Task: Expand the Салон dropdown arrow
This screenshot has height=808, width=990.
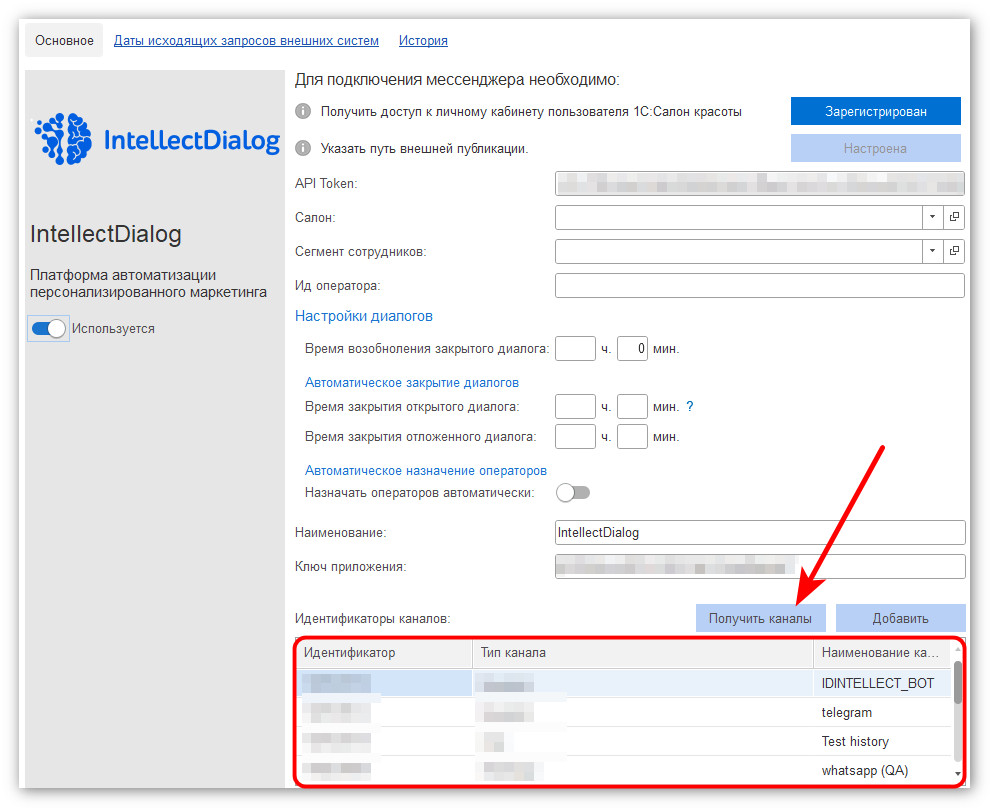Action: [933, 217]
